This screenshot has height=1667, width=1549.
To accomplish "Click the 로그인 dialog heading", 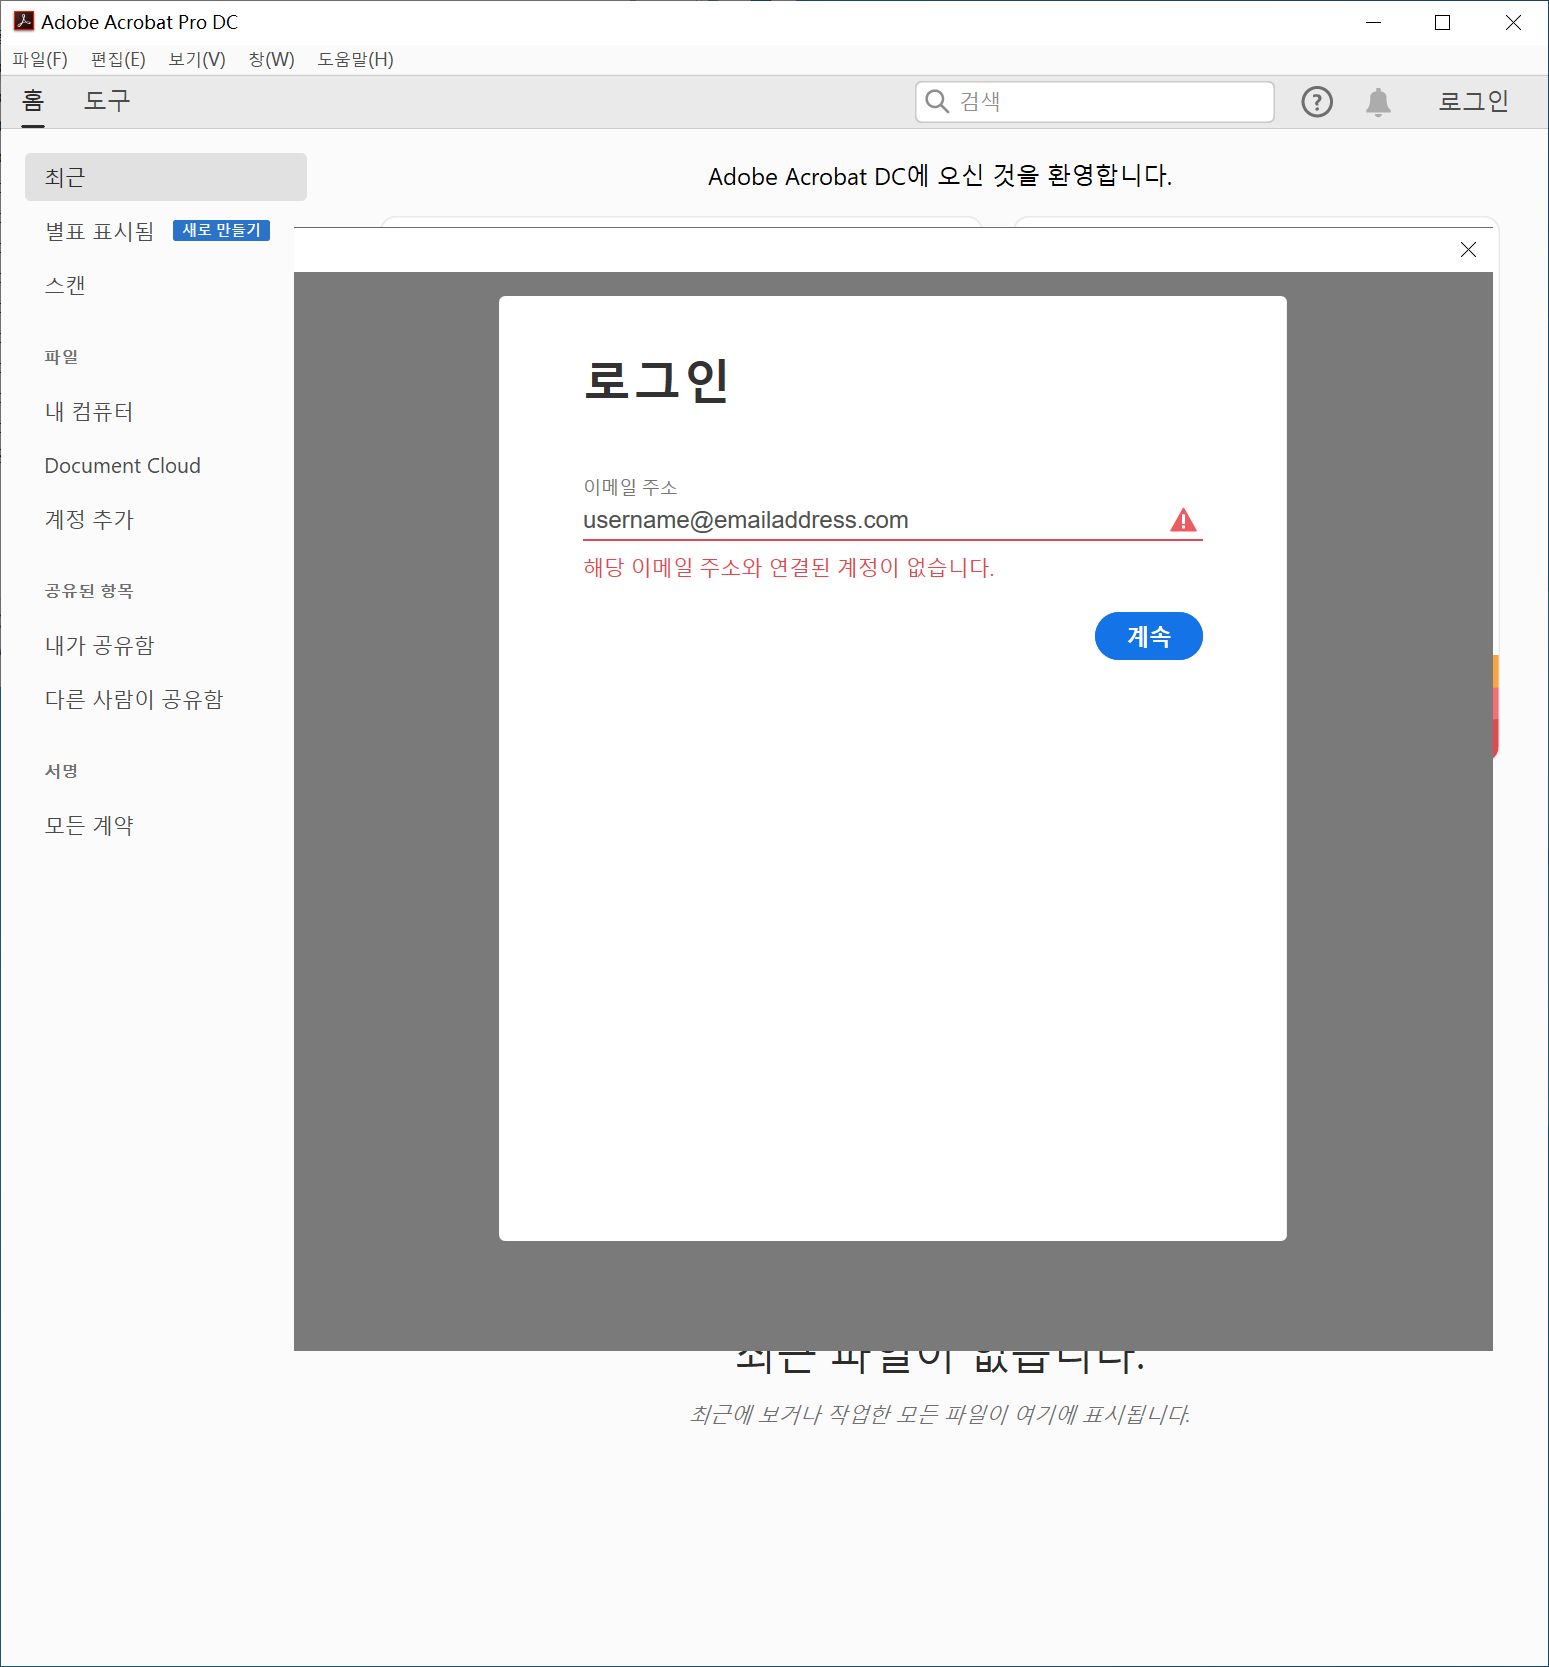I will (x=656, y=380).
